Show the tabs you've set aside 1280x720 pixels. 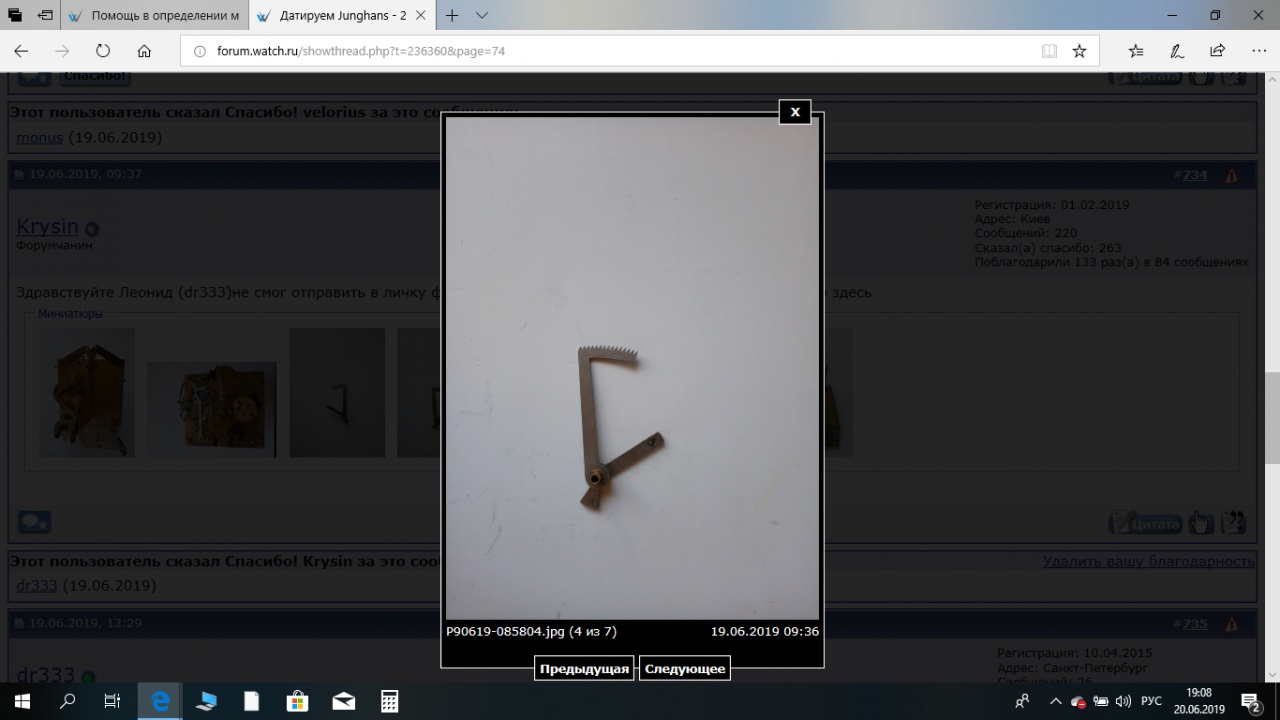point(16,16)
